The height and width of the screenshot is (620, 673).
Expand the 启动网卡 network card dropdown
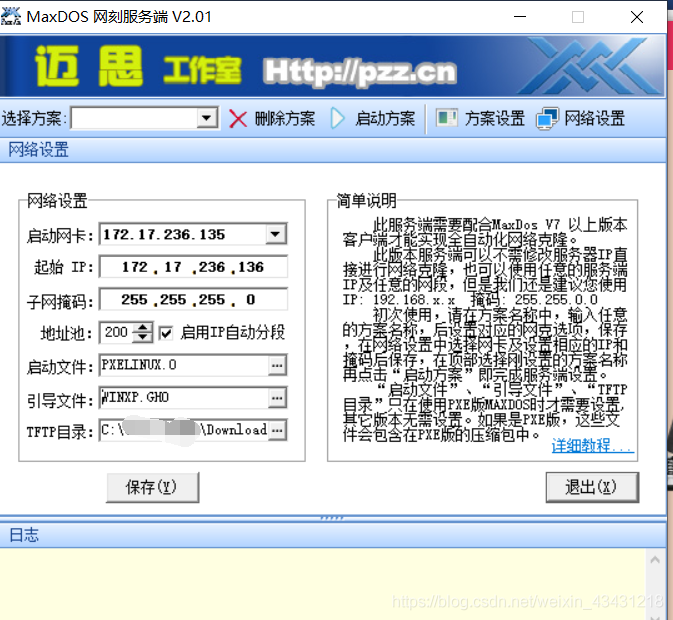pos(276,234)
